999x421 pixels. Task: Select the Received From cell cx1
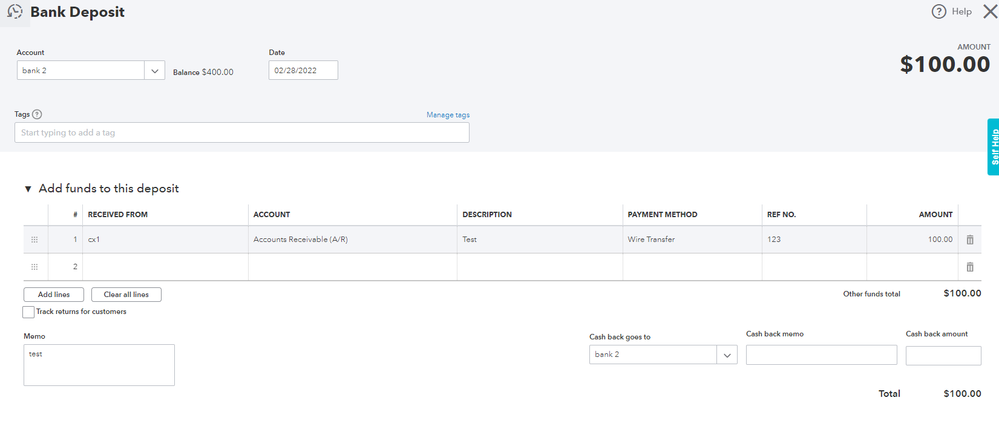click(x=165, y=240)
